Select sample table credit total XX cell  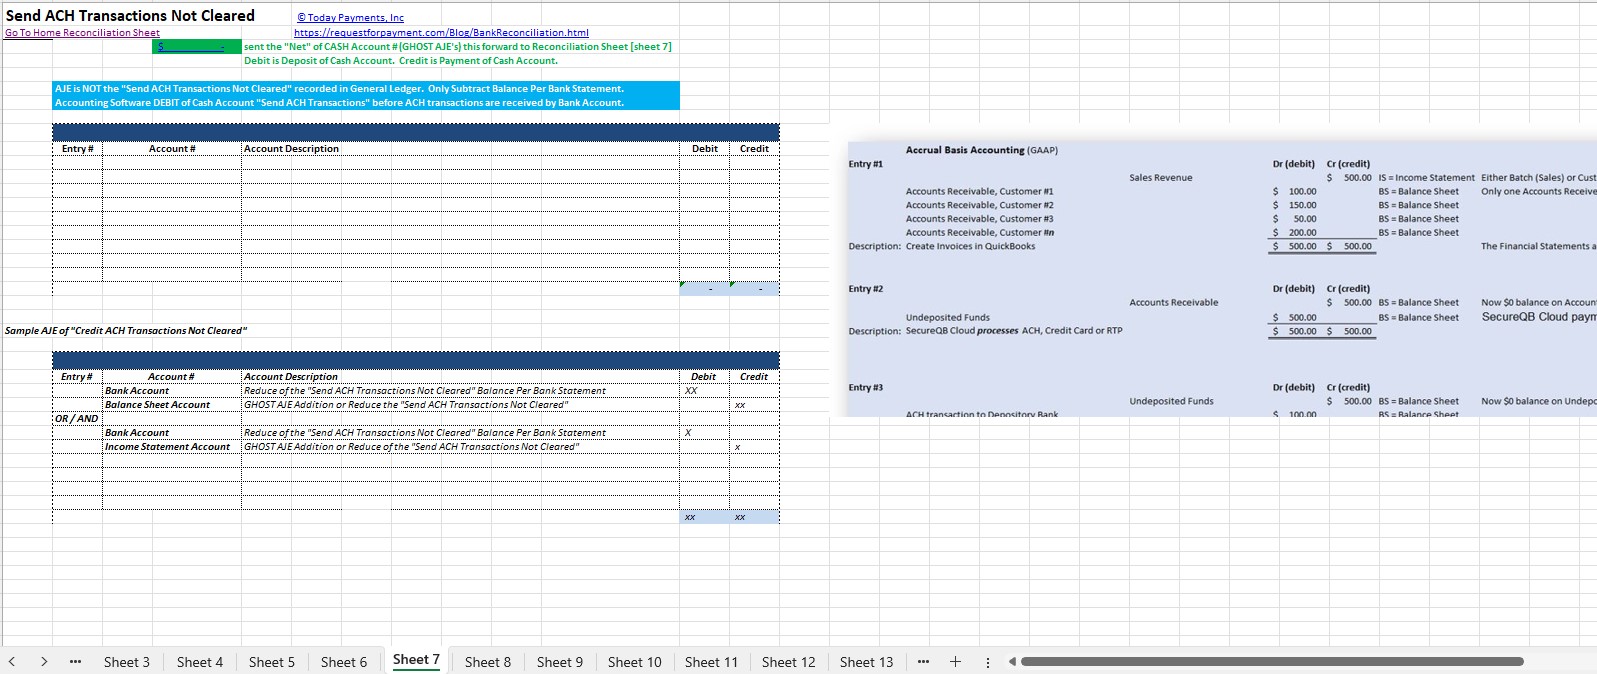754,517
